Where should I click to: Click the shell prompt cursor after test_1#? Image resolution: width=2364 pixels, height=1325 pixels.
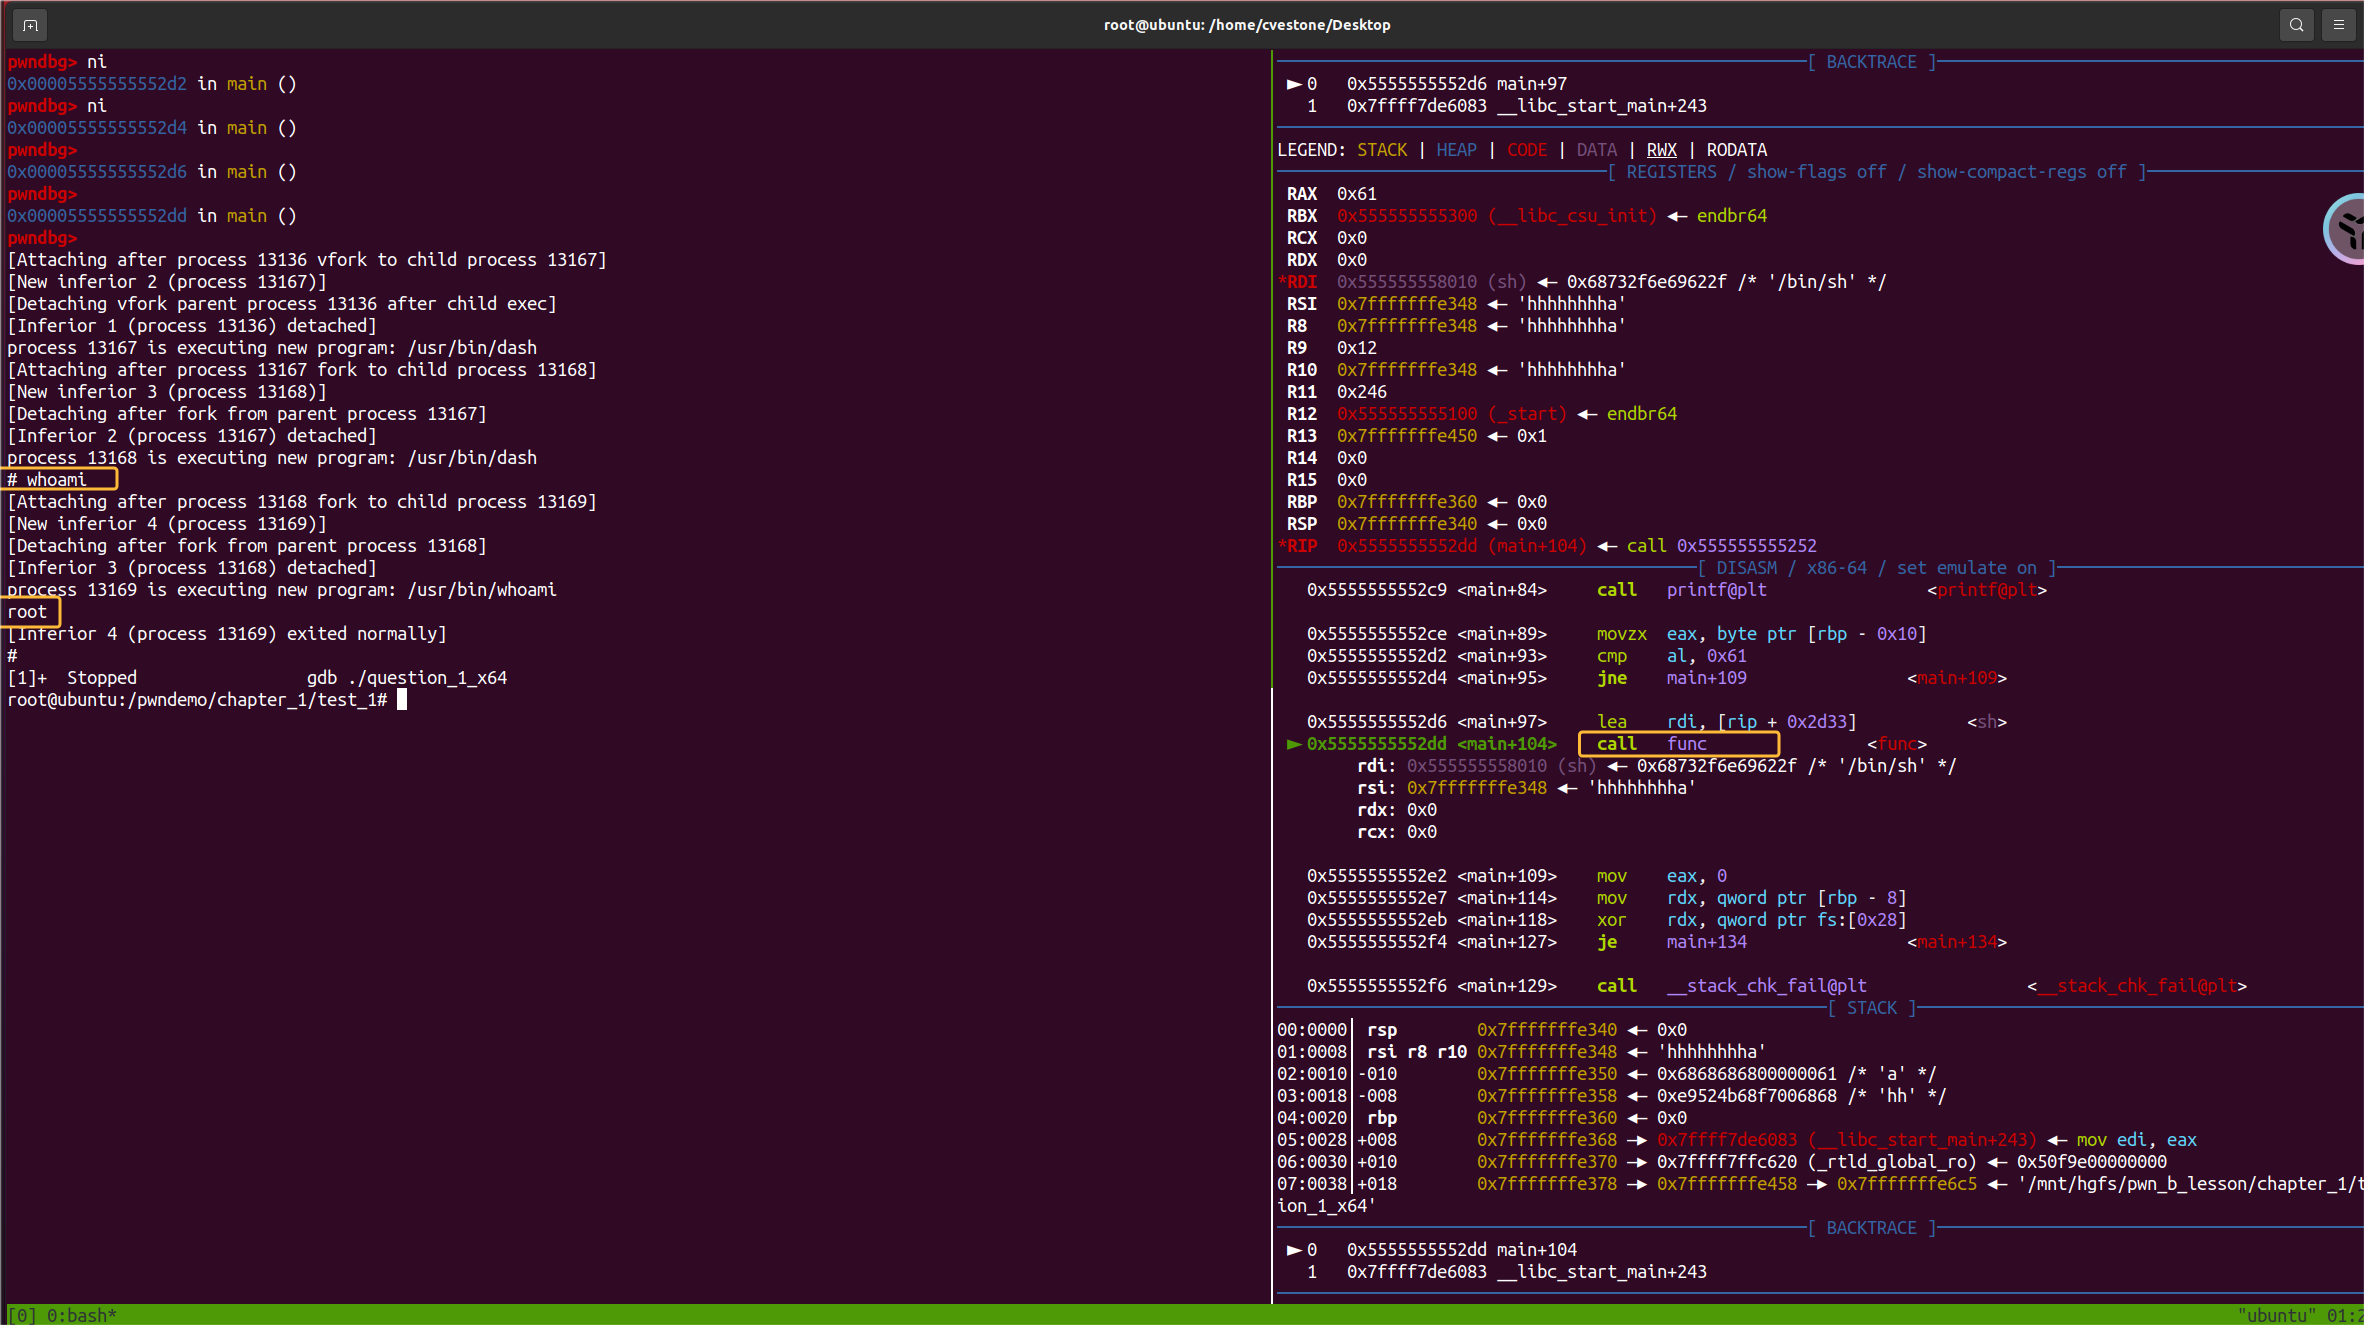tap(402, 700)
